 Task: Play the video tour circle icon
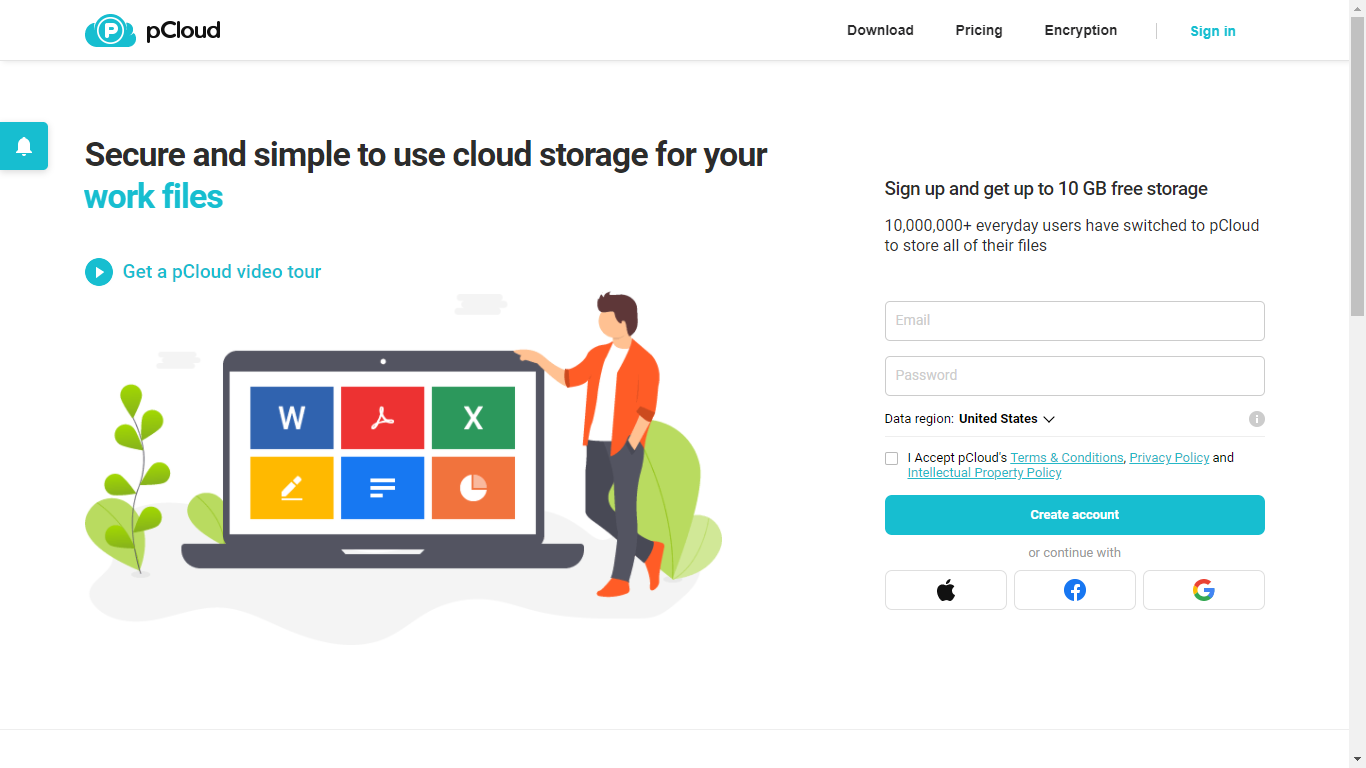(99, 272)
